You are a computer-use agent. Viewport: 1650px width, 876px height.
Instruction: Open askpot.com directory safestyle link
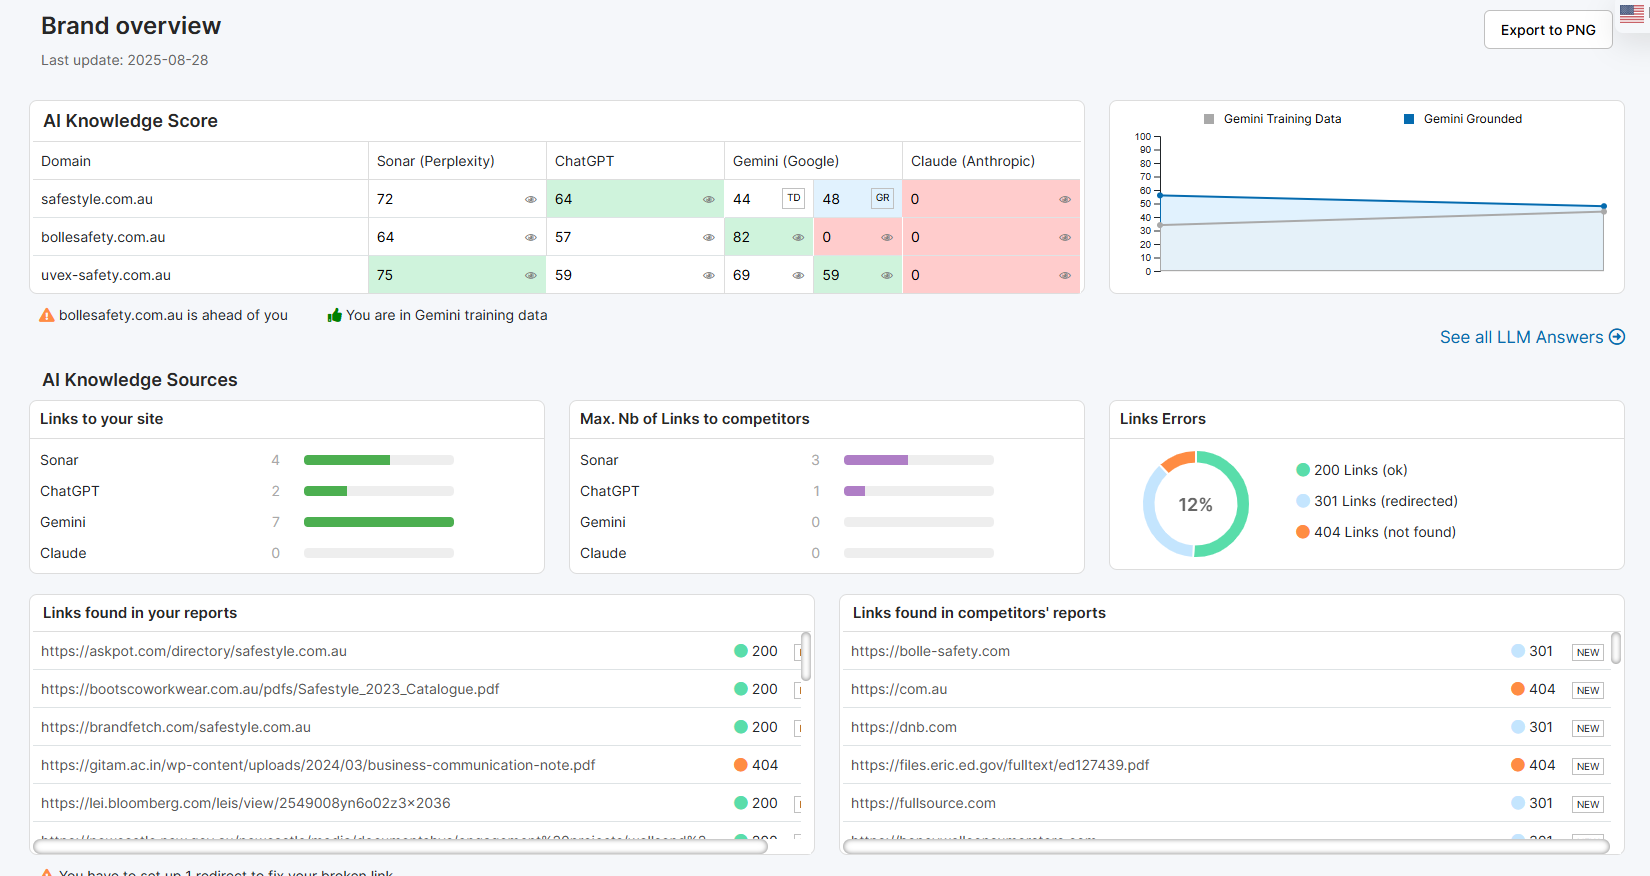(194, 651)
